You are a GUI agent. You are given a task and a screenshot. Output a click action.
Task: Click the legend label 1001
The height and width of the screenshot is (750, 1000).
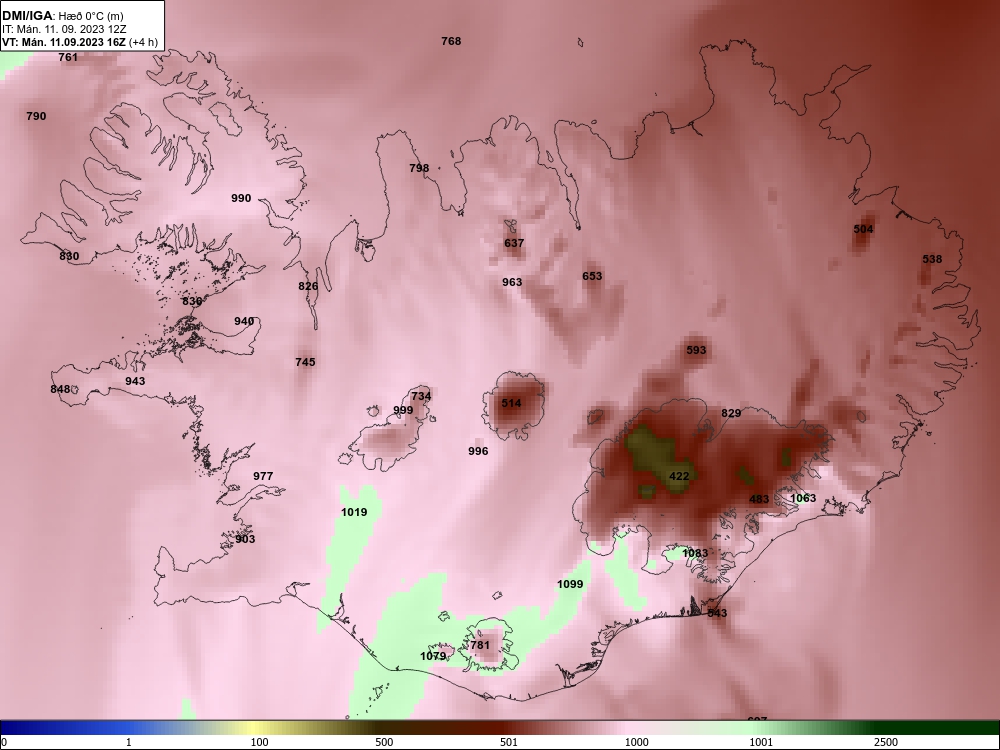(761, 742)
